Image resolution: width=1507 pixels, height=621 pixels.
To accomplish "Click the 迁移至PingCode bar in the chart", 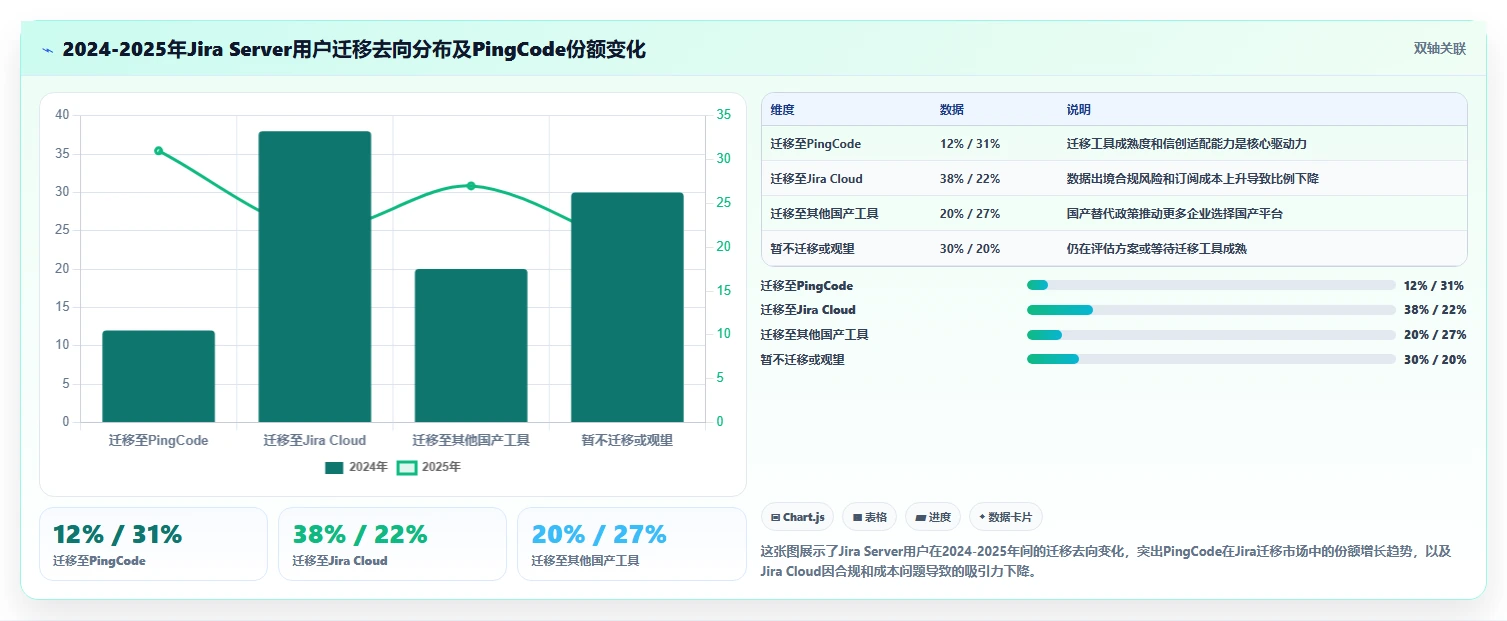I will [158, 376].
